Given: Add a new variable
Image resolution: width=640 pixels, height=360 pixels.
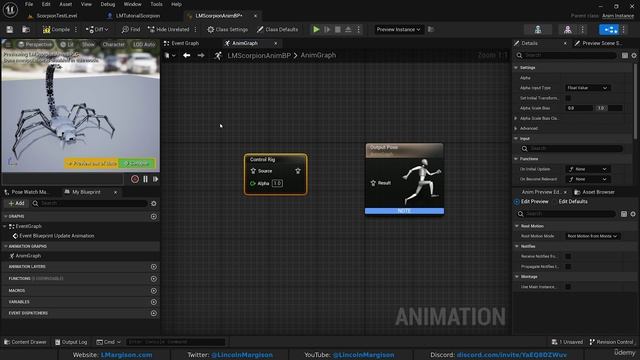Looking at the screenshot, I should point(153,302).
